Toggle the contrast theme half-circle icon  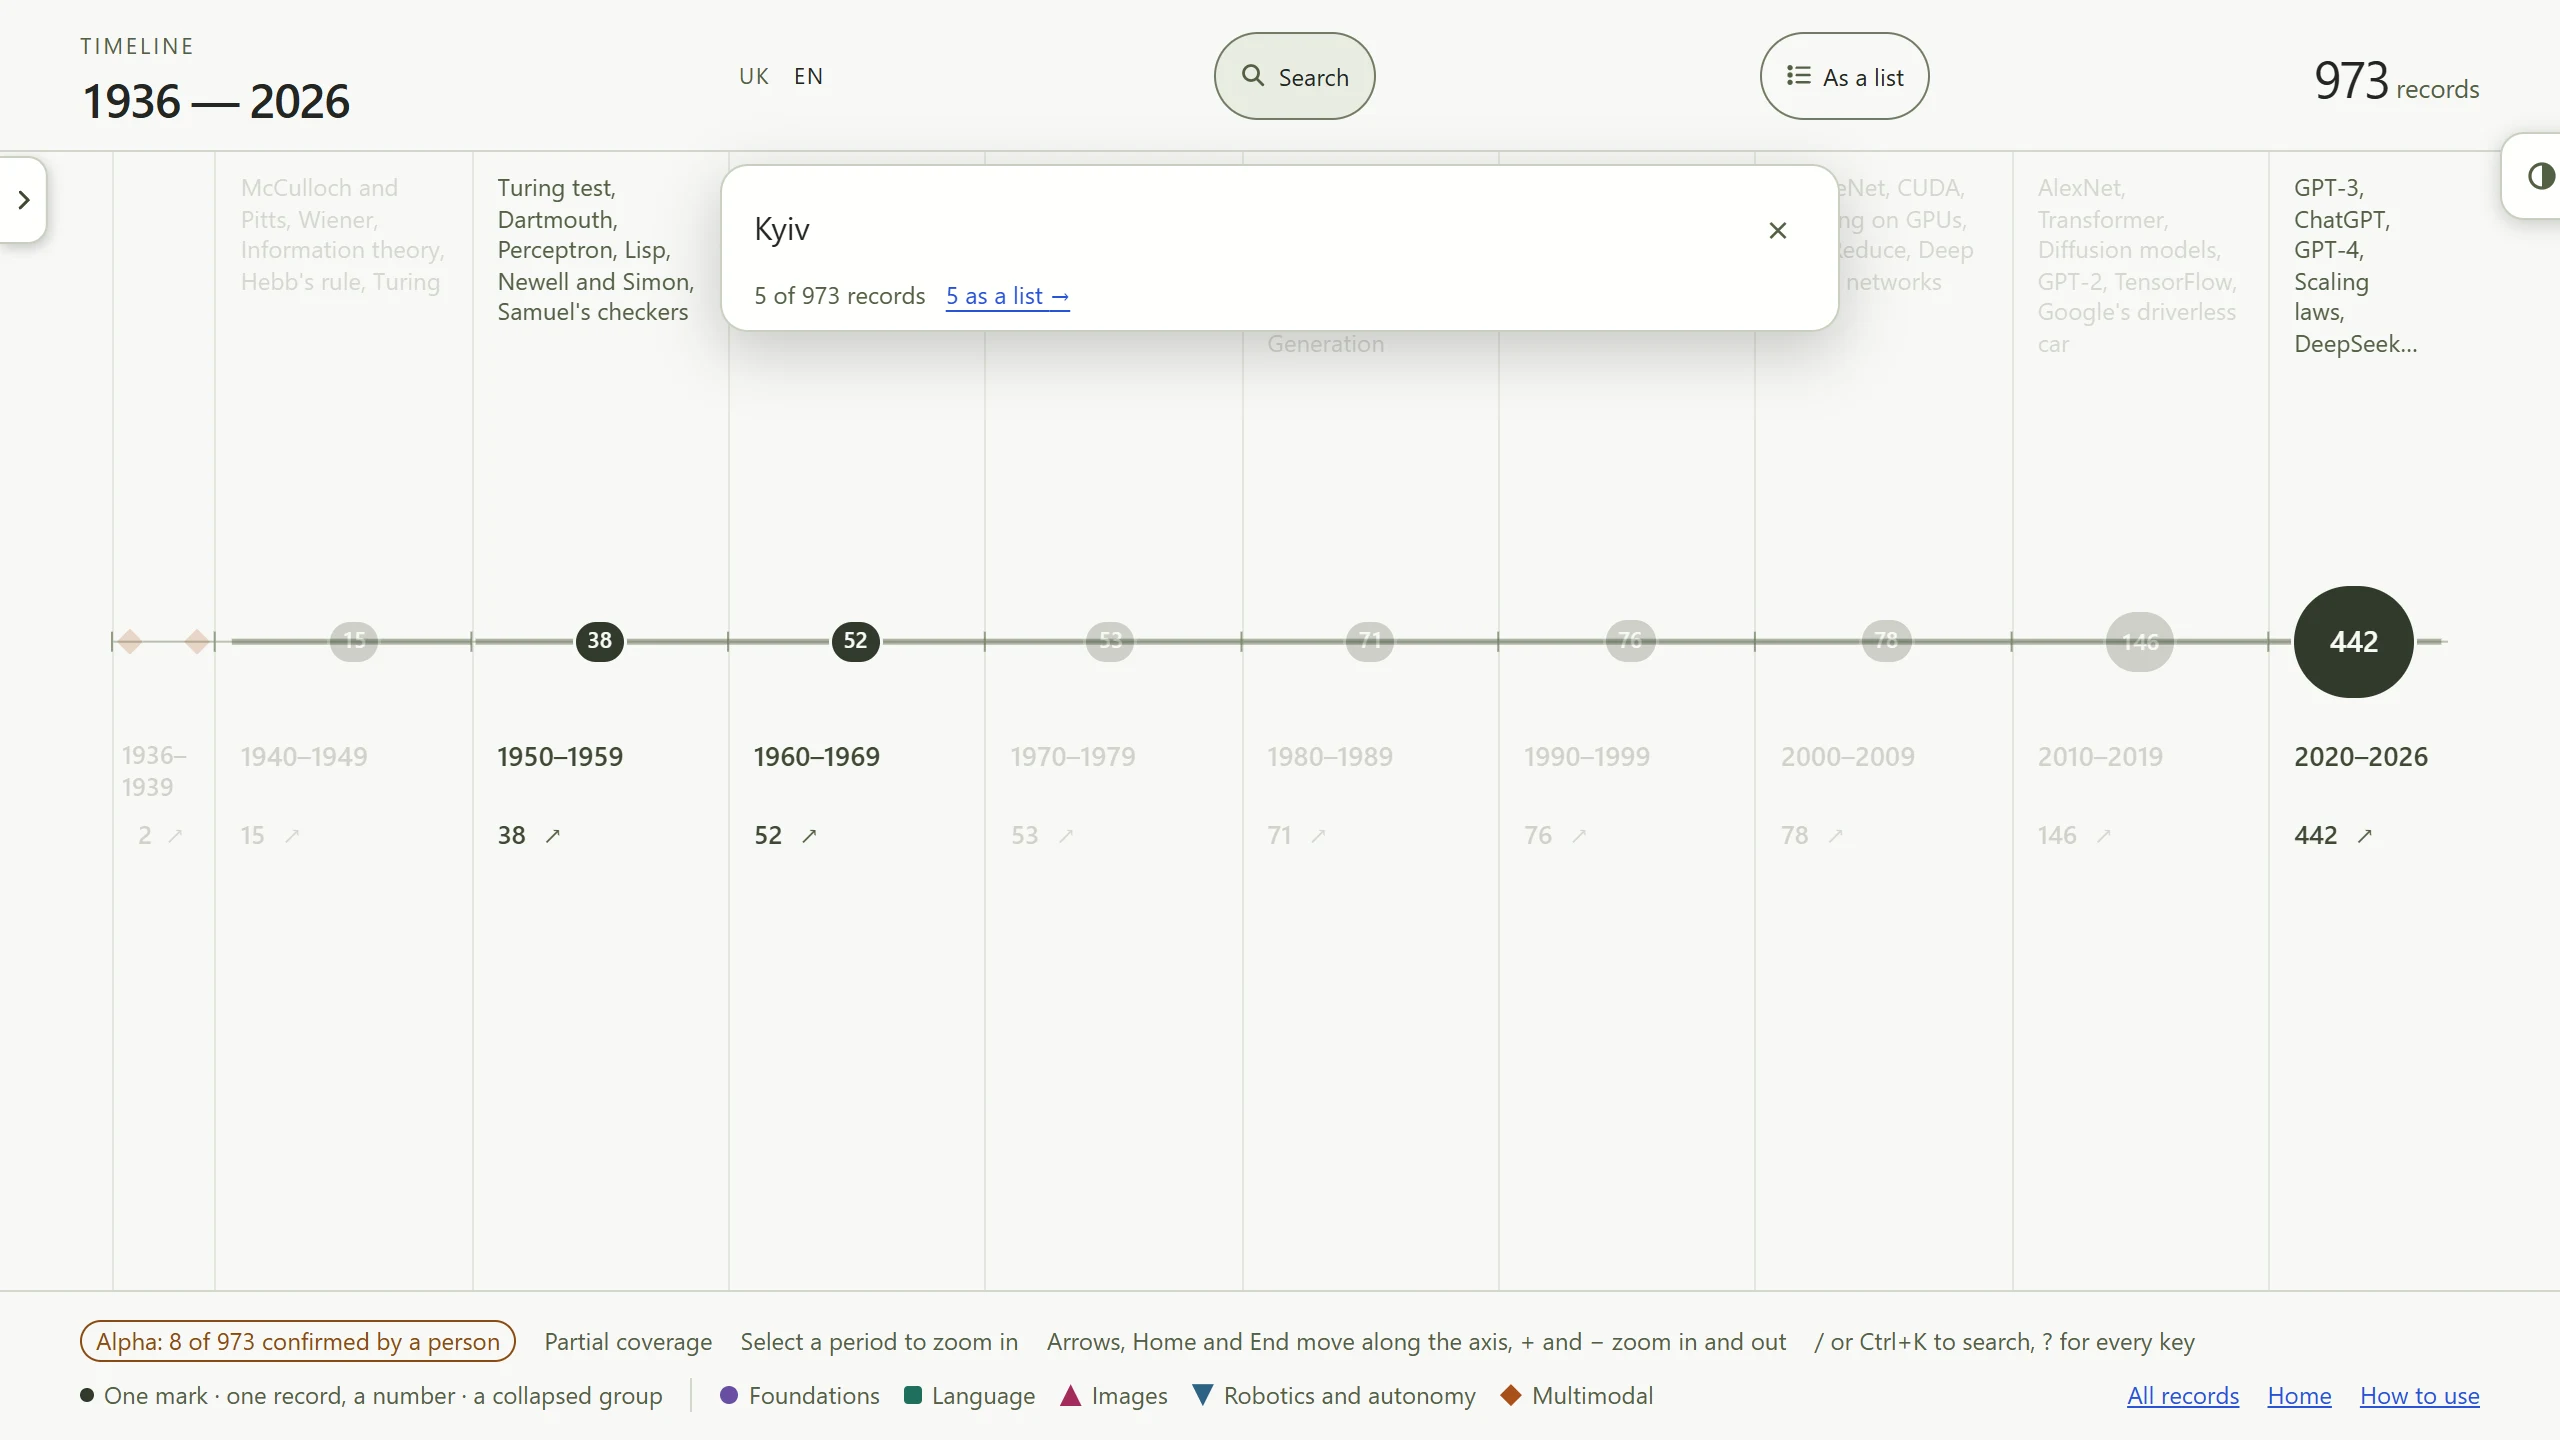tap(2541, 177)
